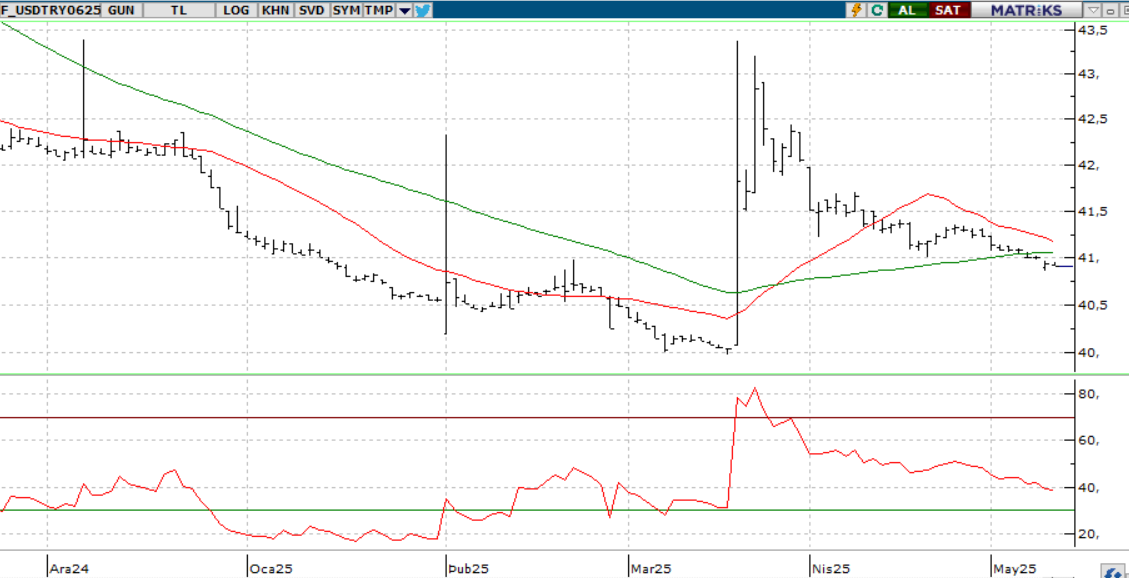Toggle KHN option in chart toolbar
Screen dimensions: 1129x578
tap(276, 10)
